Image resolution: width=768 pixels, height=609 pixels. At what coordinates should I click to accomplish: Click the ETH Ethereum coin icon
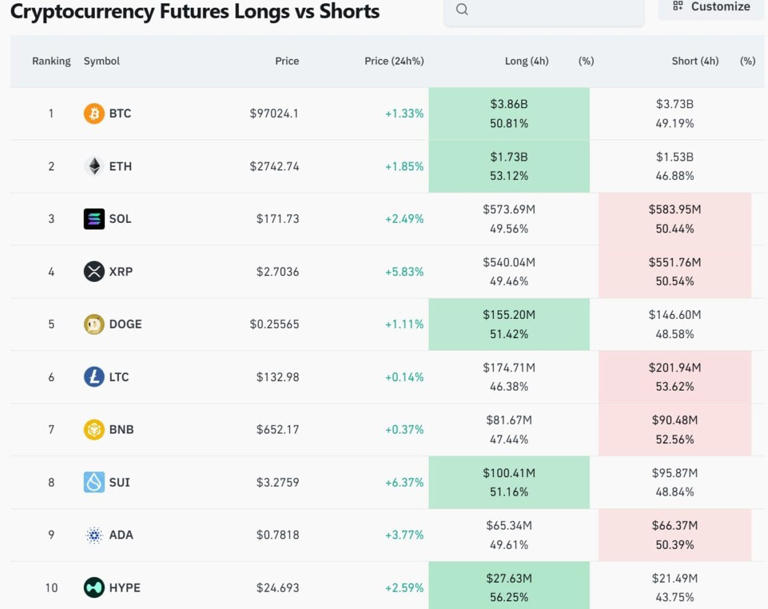94,166
